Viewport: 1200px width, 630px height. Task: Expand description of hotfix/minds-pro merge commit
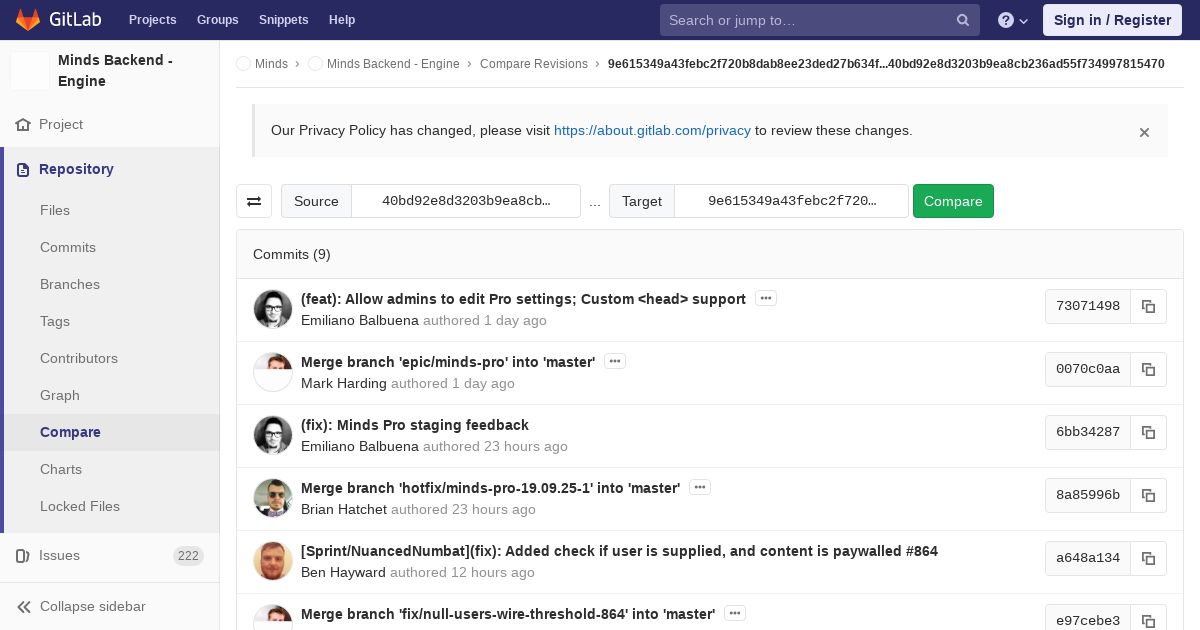coord(700,487)
